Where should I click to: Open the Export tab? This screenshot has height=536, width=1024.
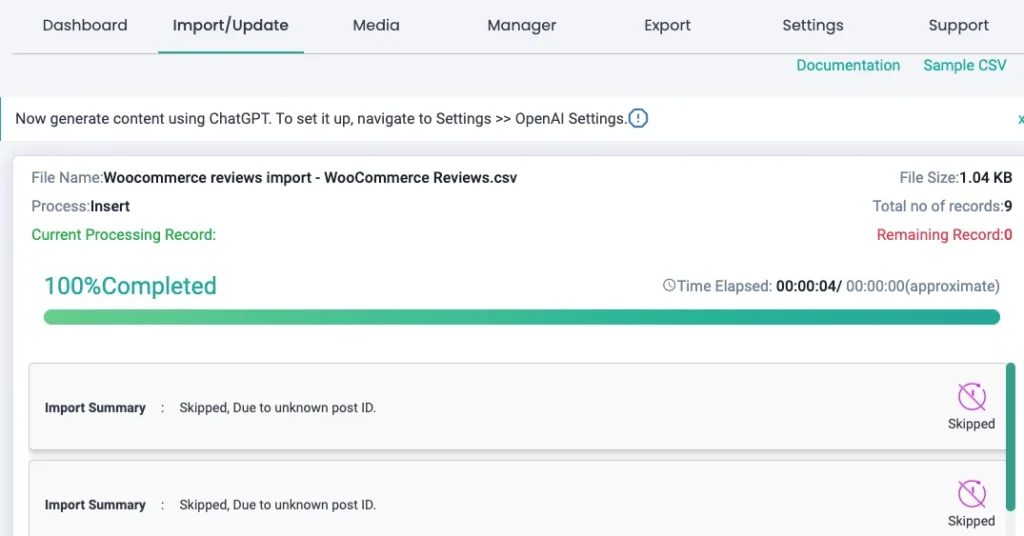[x=667, y=26]
